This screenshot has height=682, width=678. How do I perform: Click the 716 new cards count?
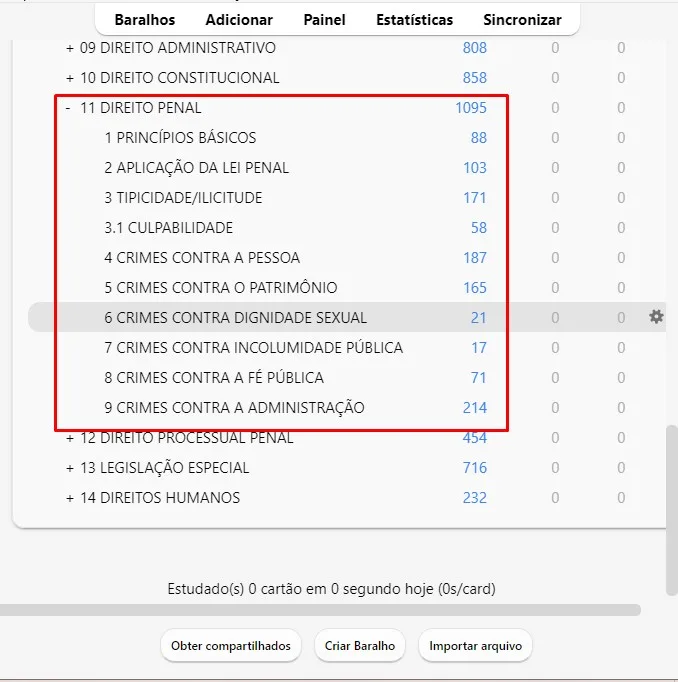click(x=474, y=468)
